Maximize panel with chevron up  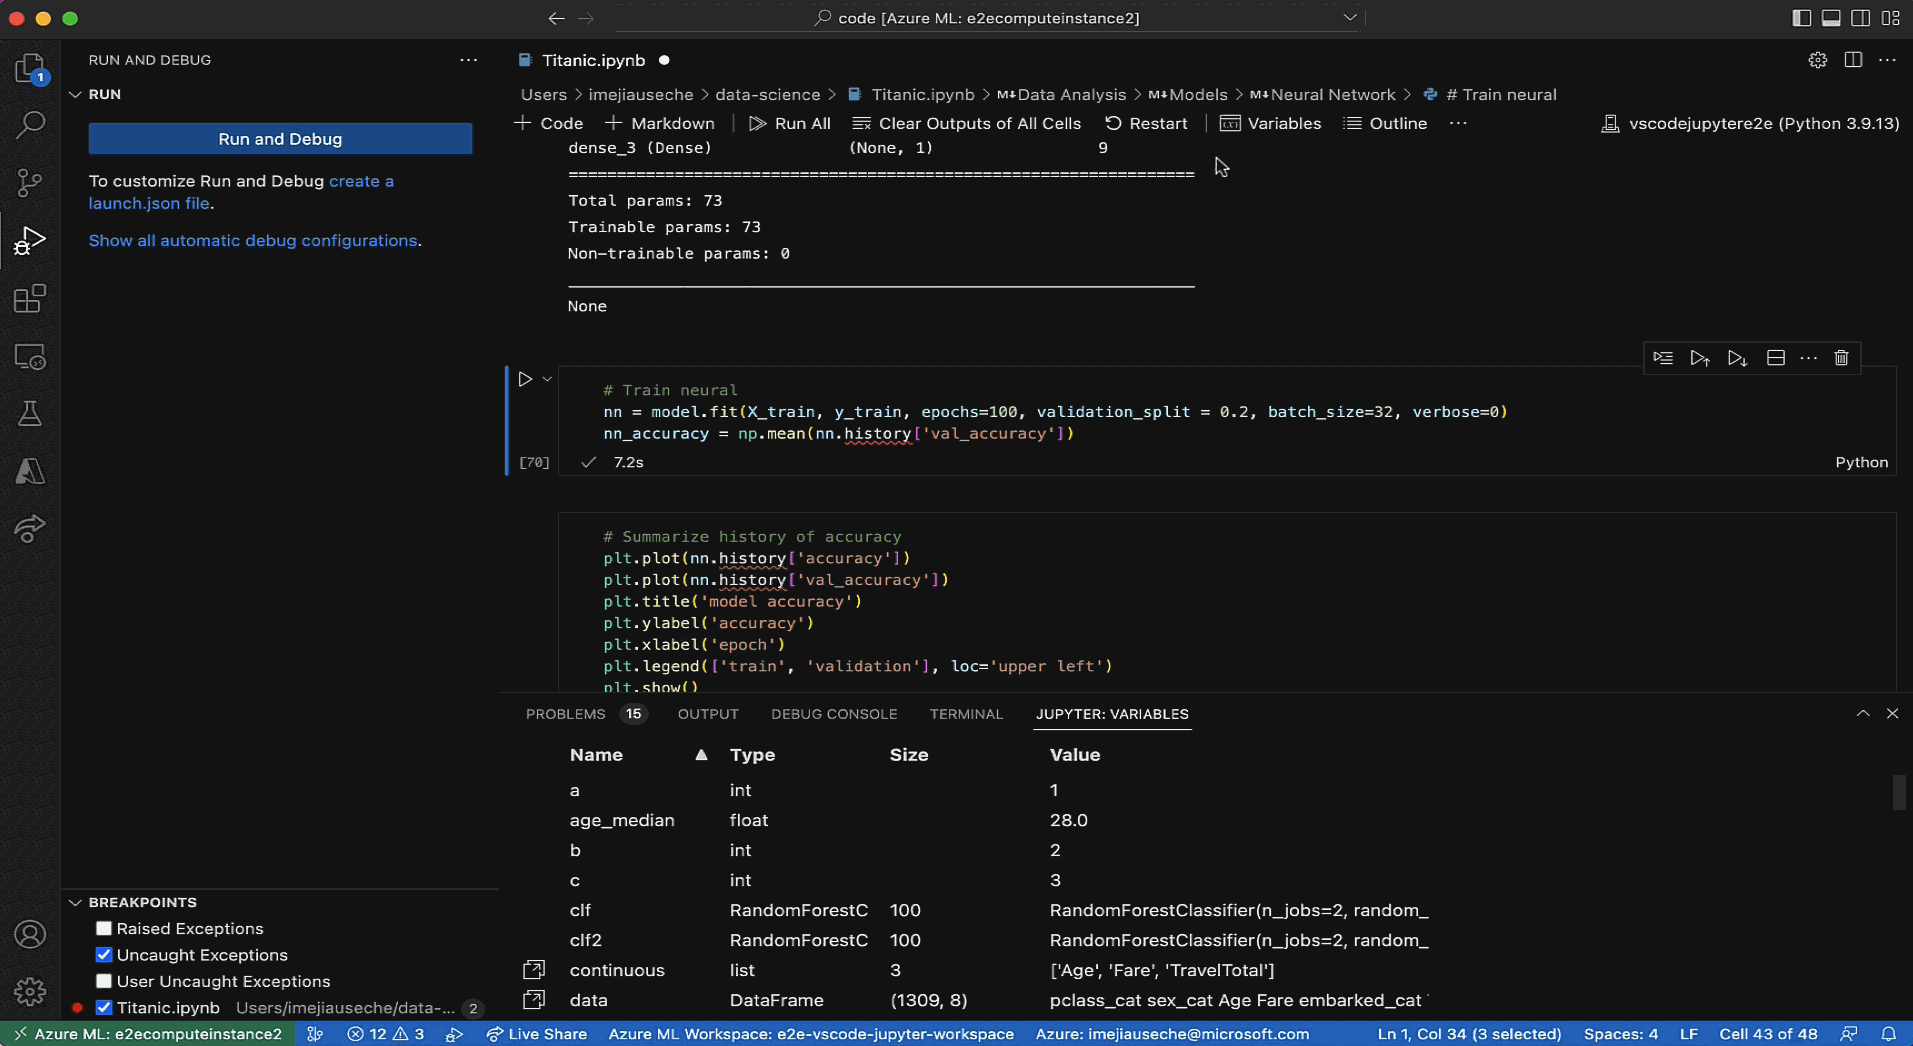1863,714
